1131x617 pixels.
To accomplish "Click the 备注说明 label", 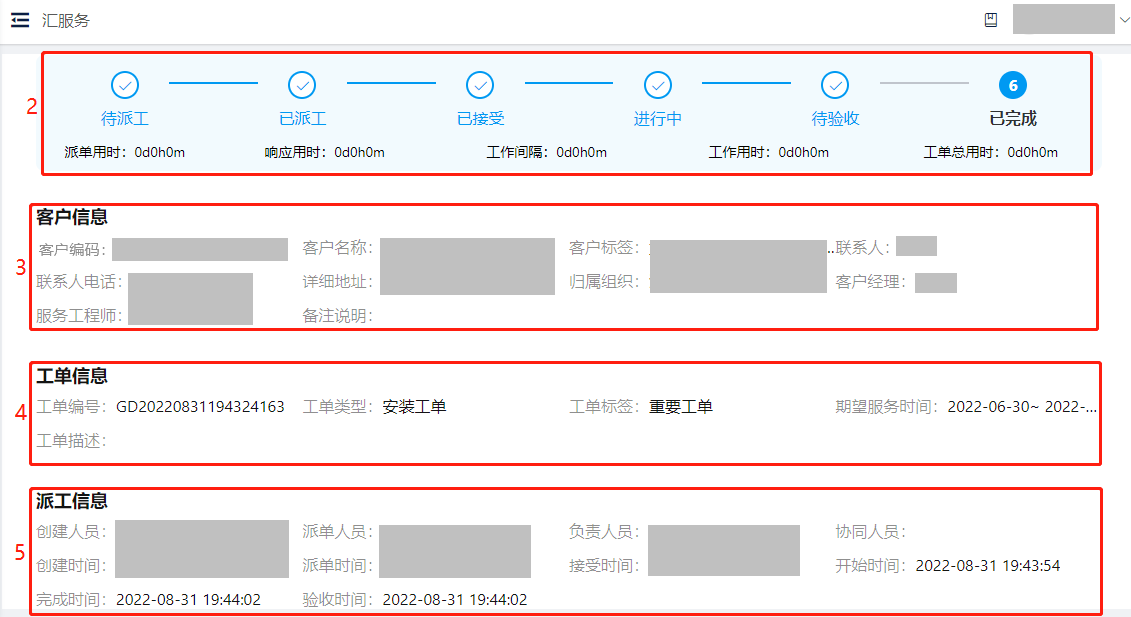I will point(338,315).
